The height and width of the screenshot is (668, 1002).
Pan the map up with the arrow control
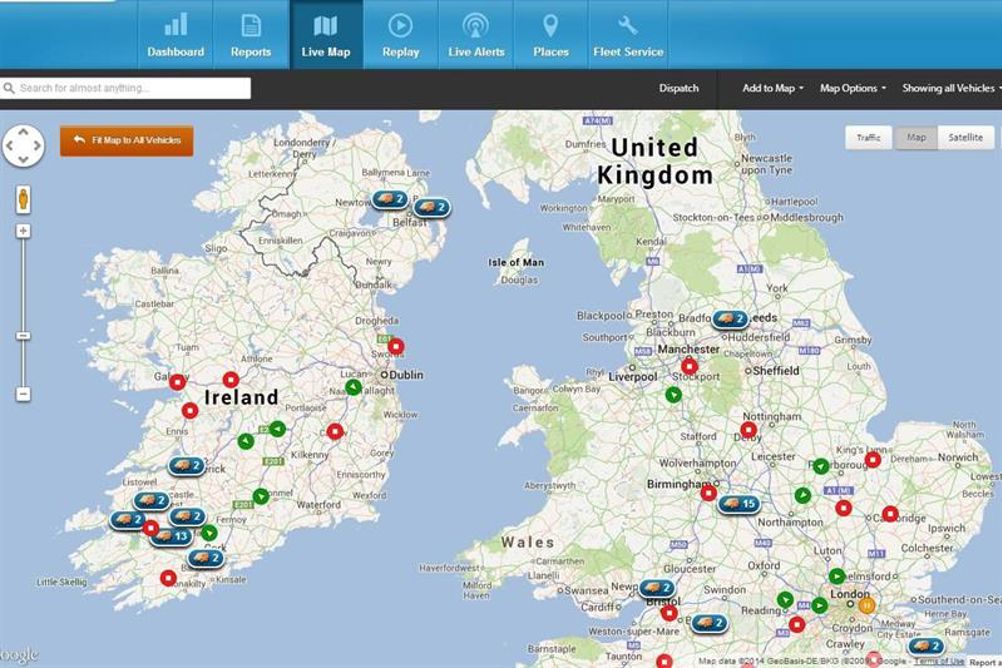23,132
